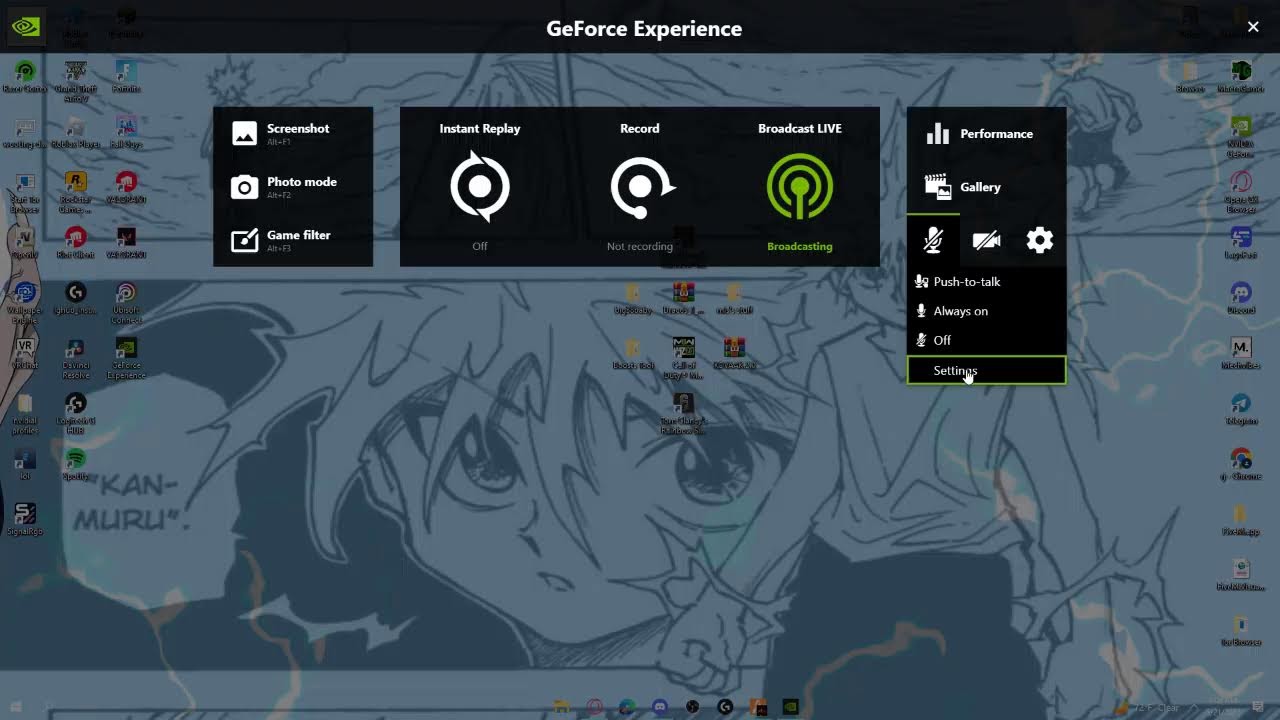Open the overlay settings gear
Screen dimensions: 1280x720
click(1040, 240)
